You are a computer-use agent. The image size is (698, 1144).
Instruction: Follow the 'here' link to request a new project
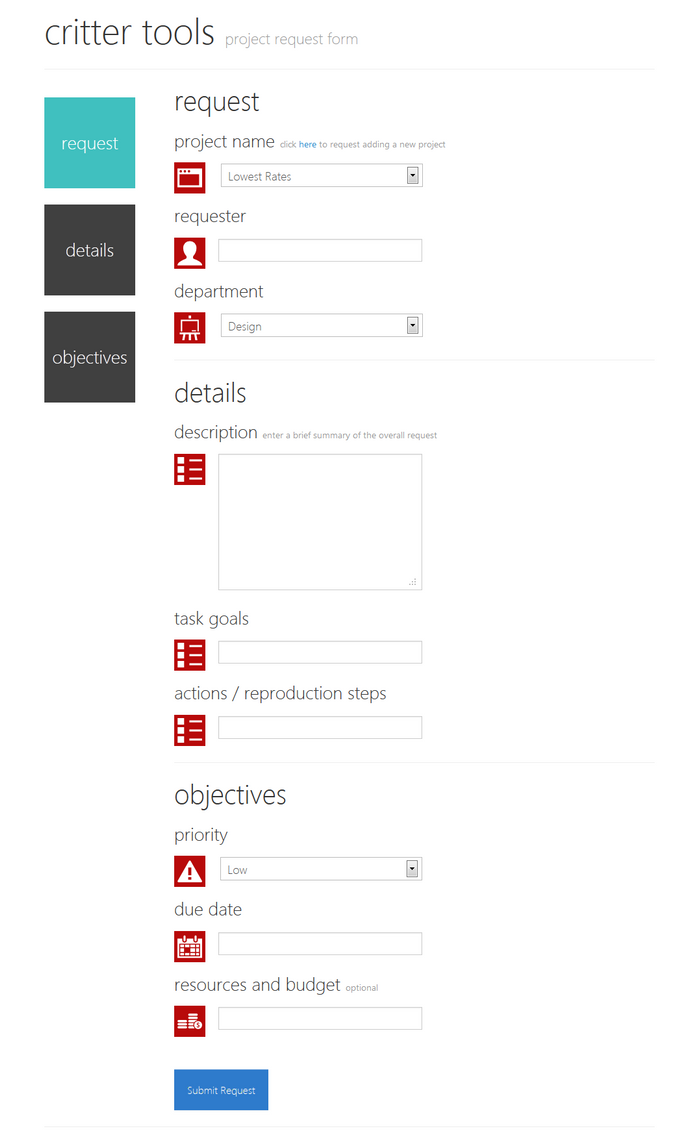308,144
